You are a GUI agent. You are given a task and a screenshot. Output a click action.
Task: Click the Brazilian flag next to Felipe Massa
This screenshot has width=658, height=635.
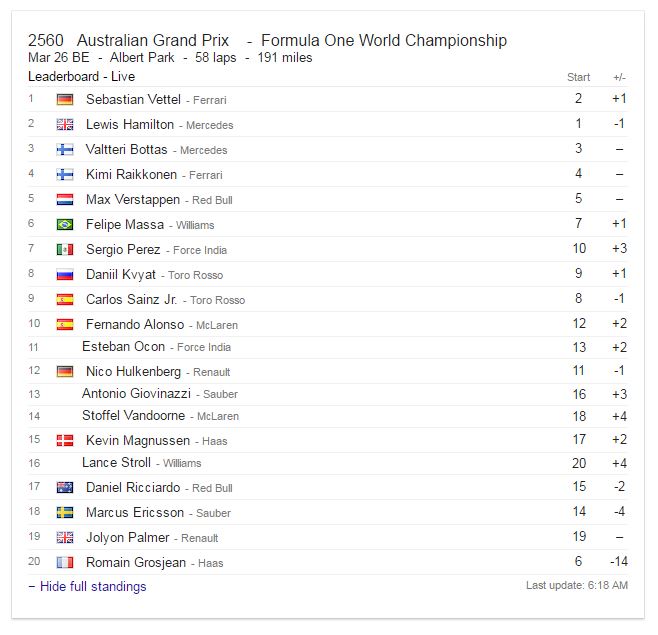click(65, 225)
